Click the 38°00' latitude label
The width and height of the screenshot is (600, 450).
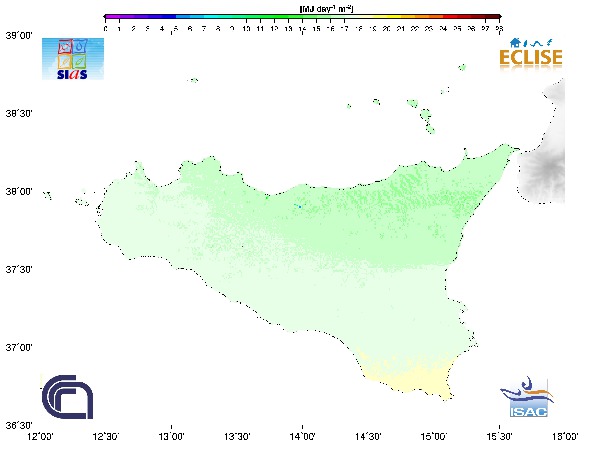tap(19, 191)
